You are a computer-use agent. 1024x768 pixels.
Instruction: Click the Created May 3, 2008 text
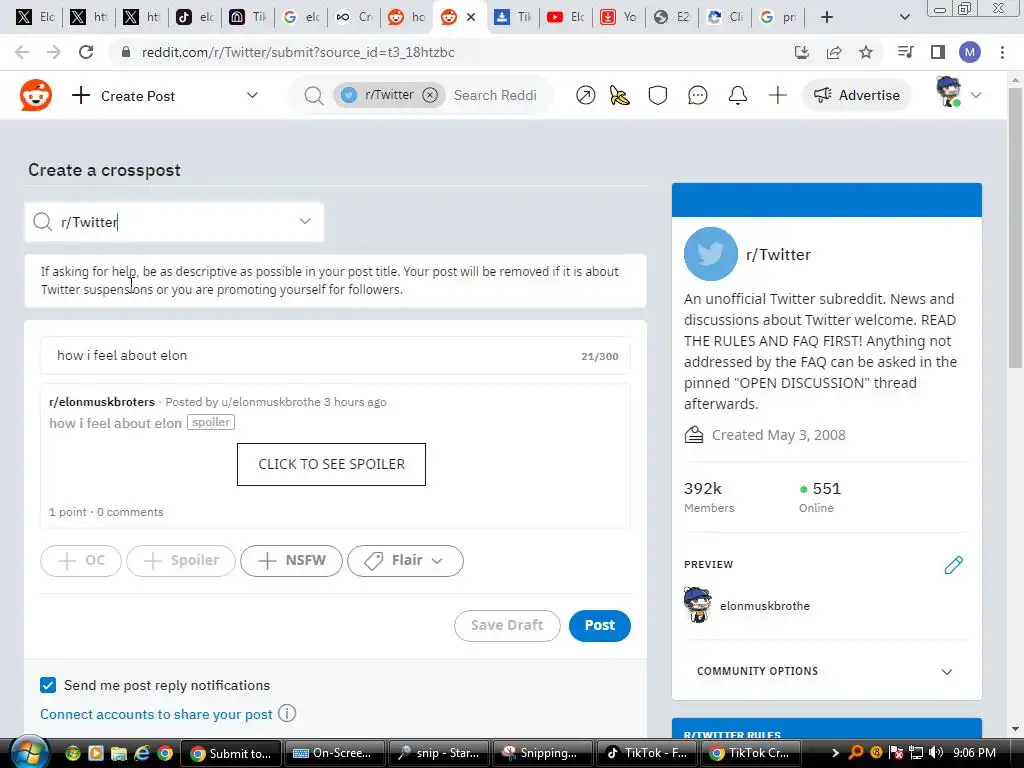(x=778, y=435)
